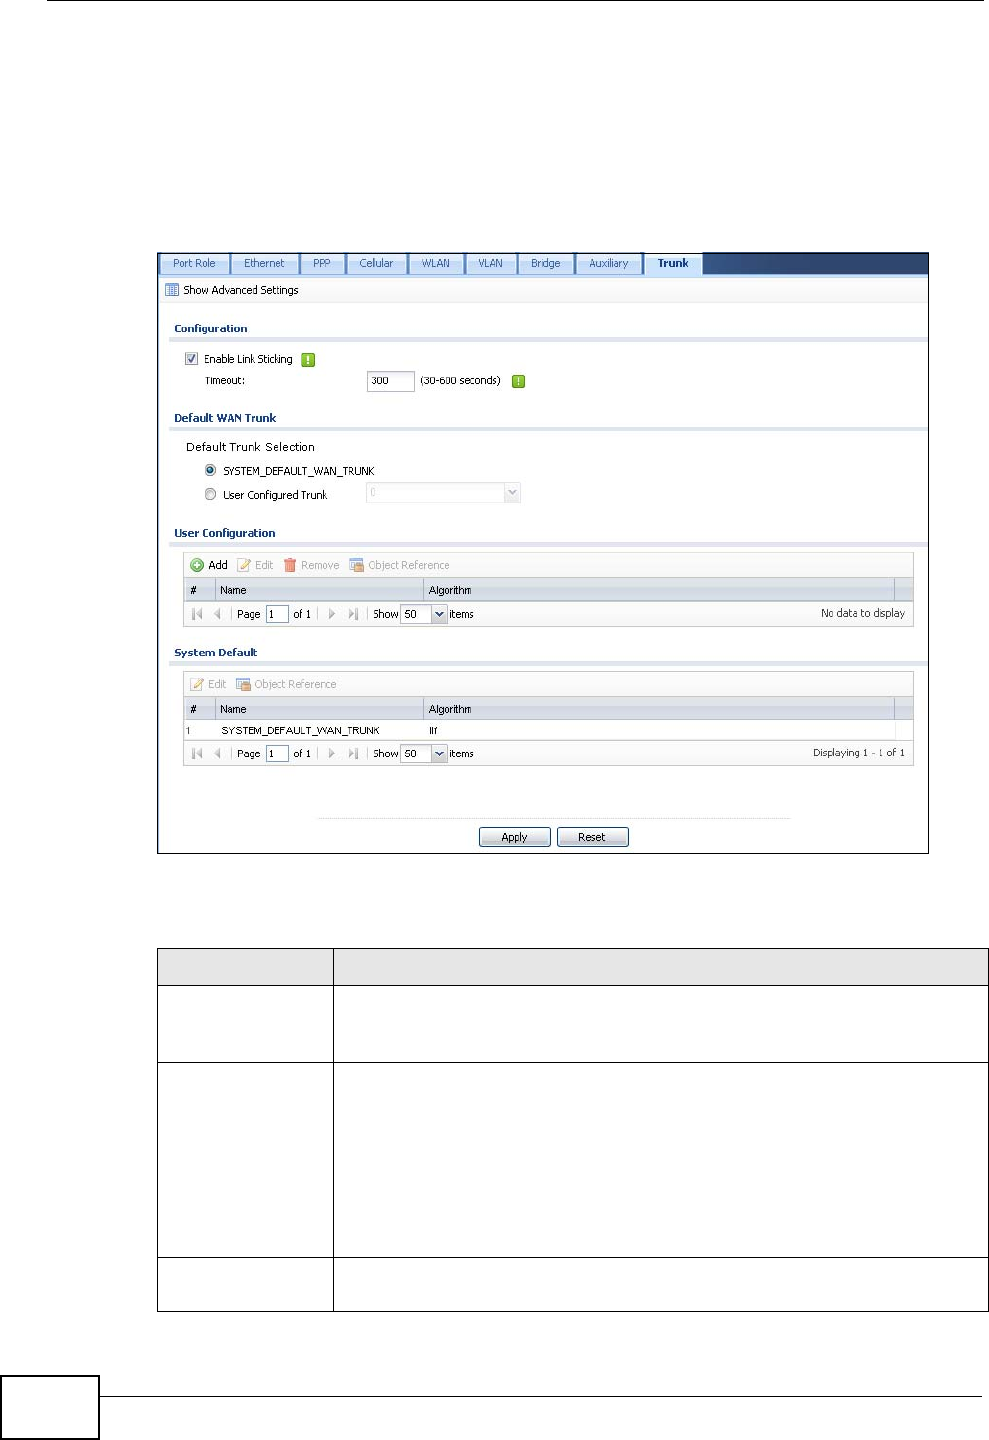Click next page icon in User Configuration

331,614
